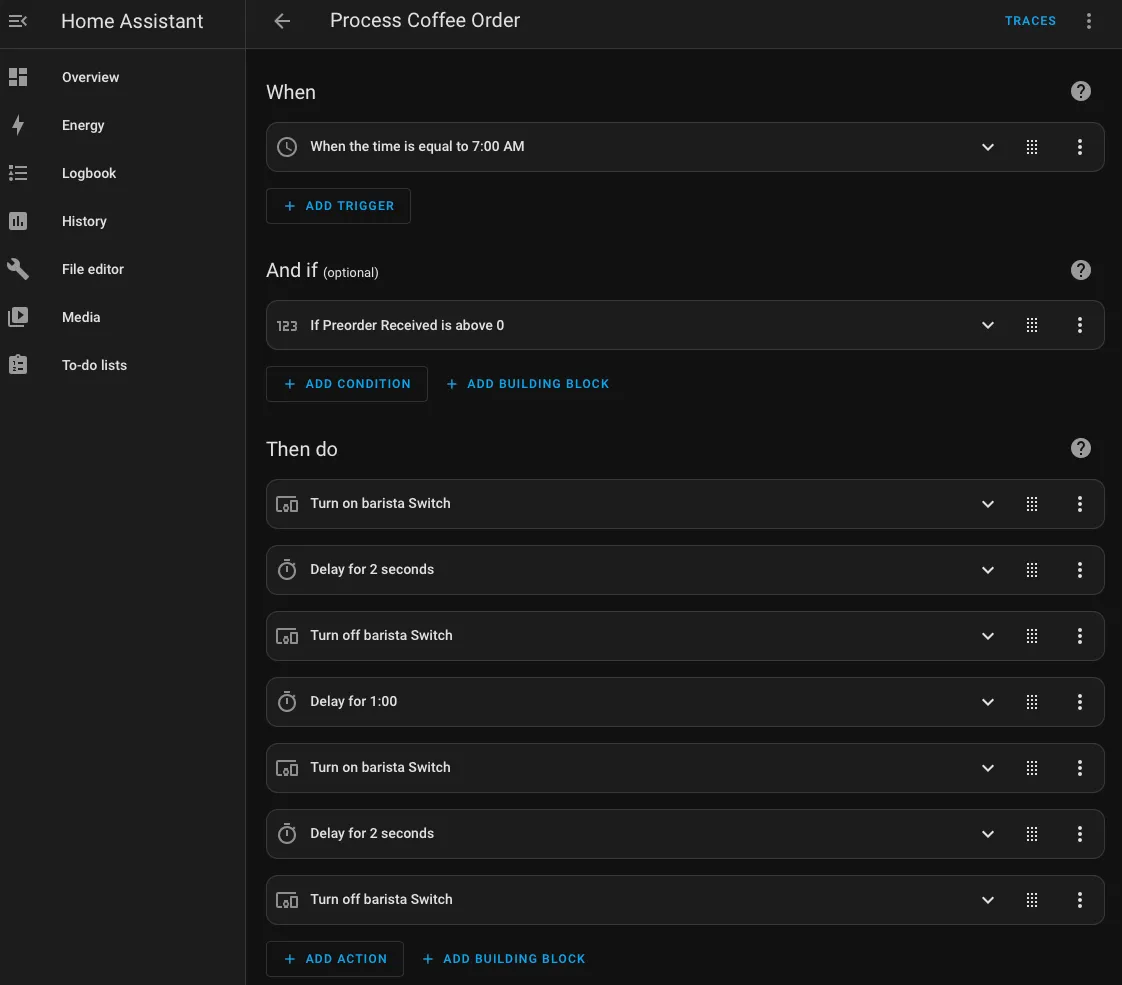Expand the Preorder Received condition
The width and height of the screenshot is (1122, 985).
pos(988,325)
